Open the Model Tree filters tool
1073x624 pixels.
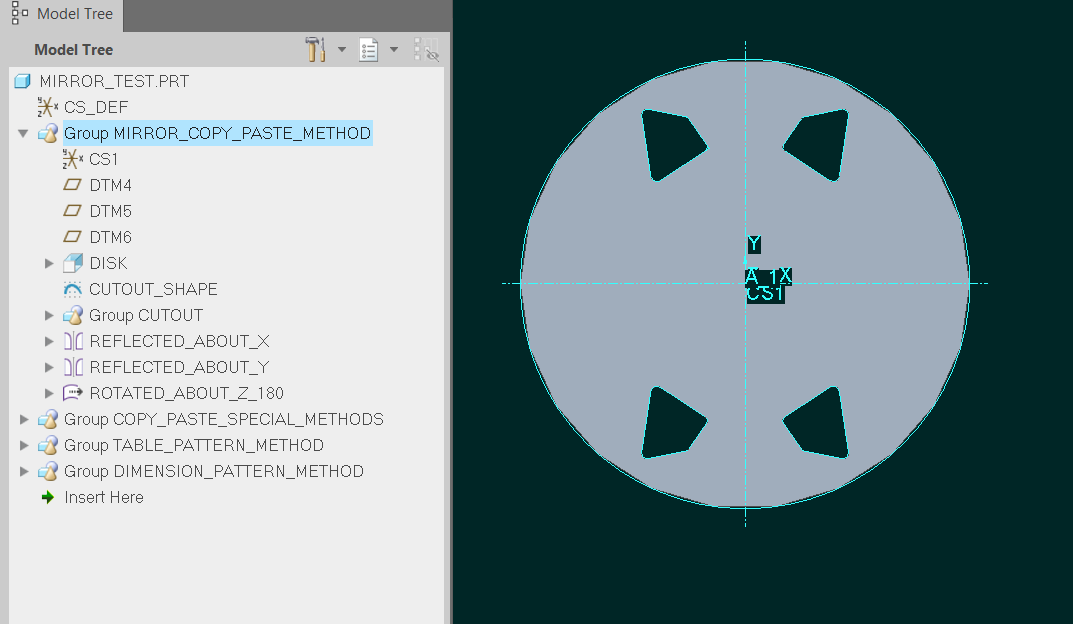(x=315, y=48)
